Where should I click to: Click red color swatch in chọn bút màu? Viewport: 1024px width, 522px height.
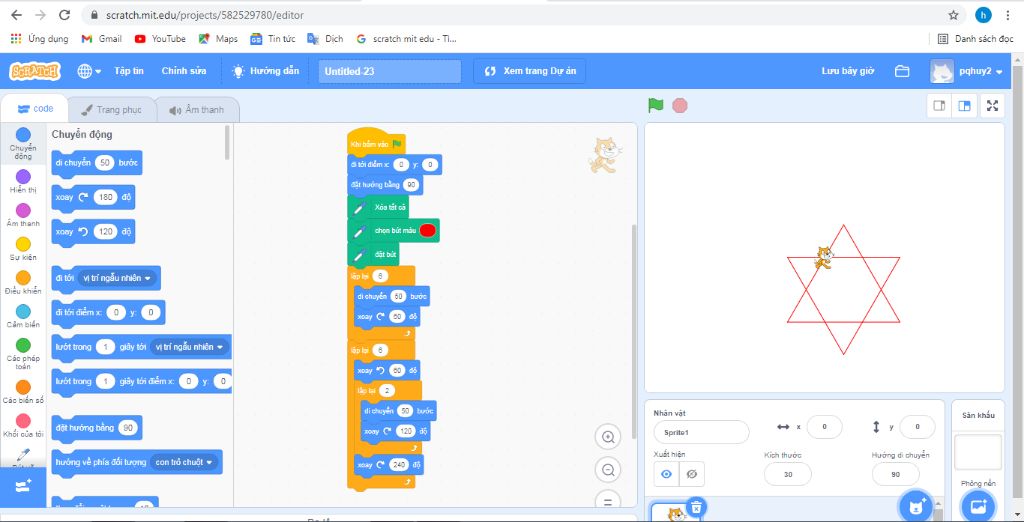(x=427, y=230)
